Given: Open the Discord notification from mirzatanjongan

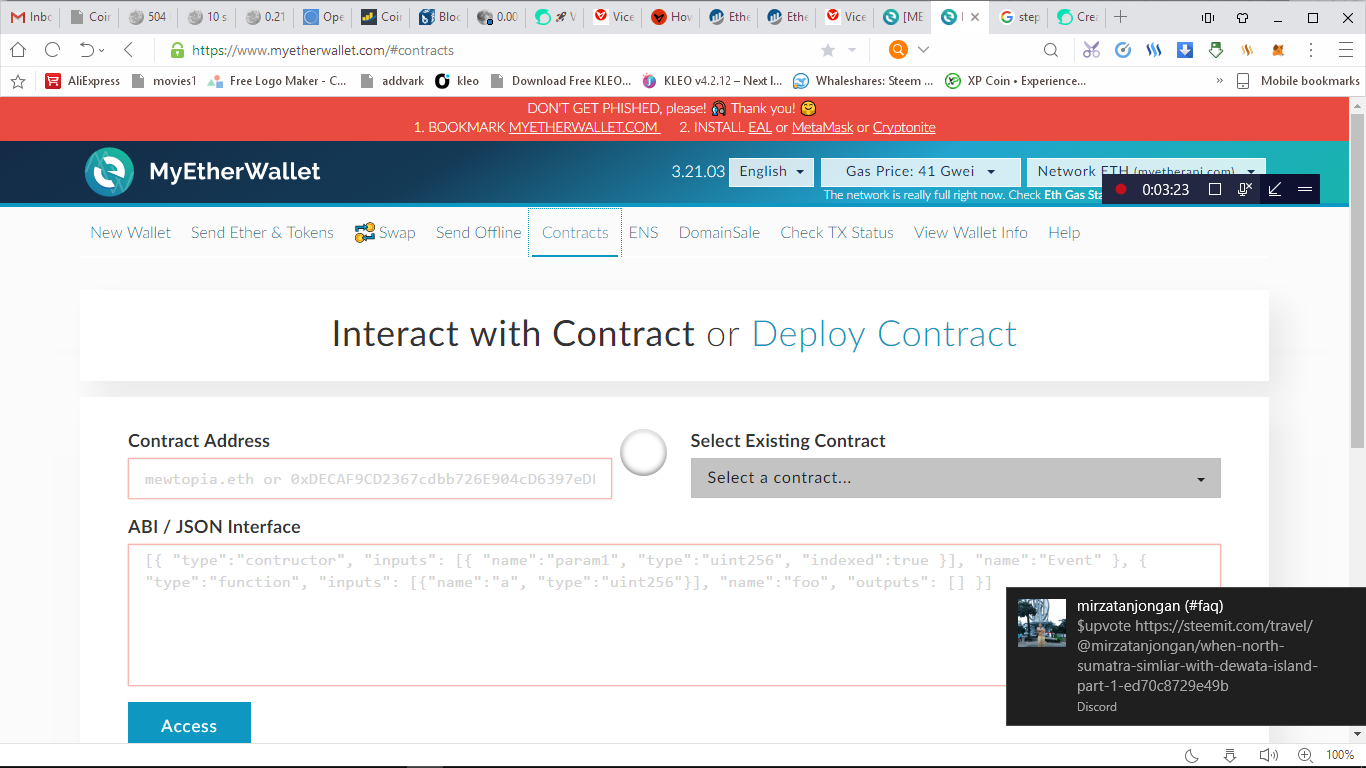Looking at the screenshot, I should pos(1186,656).
